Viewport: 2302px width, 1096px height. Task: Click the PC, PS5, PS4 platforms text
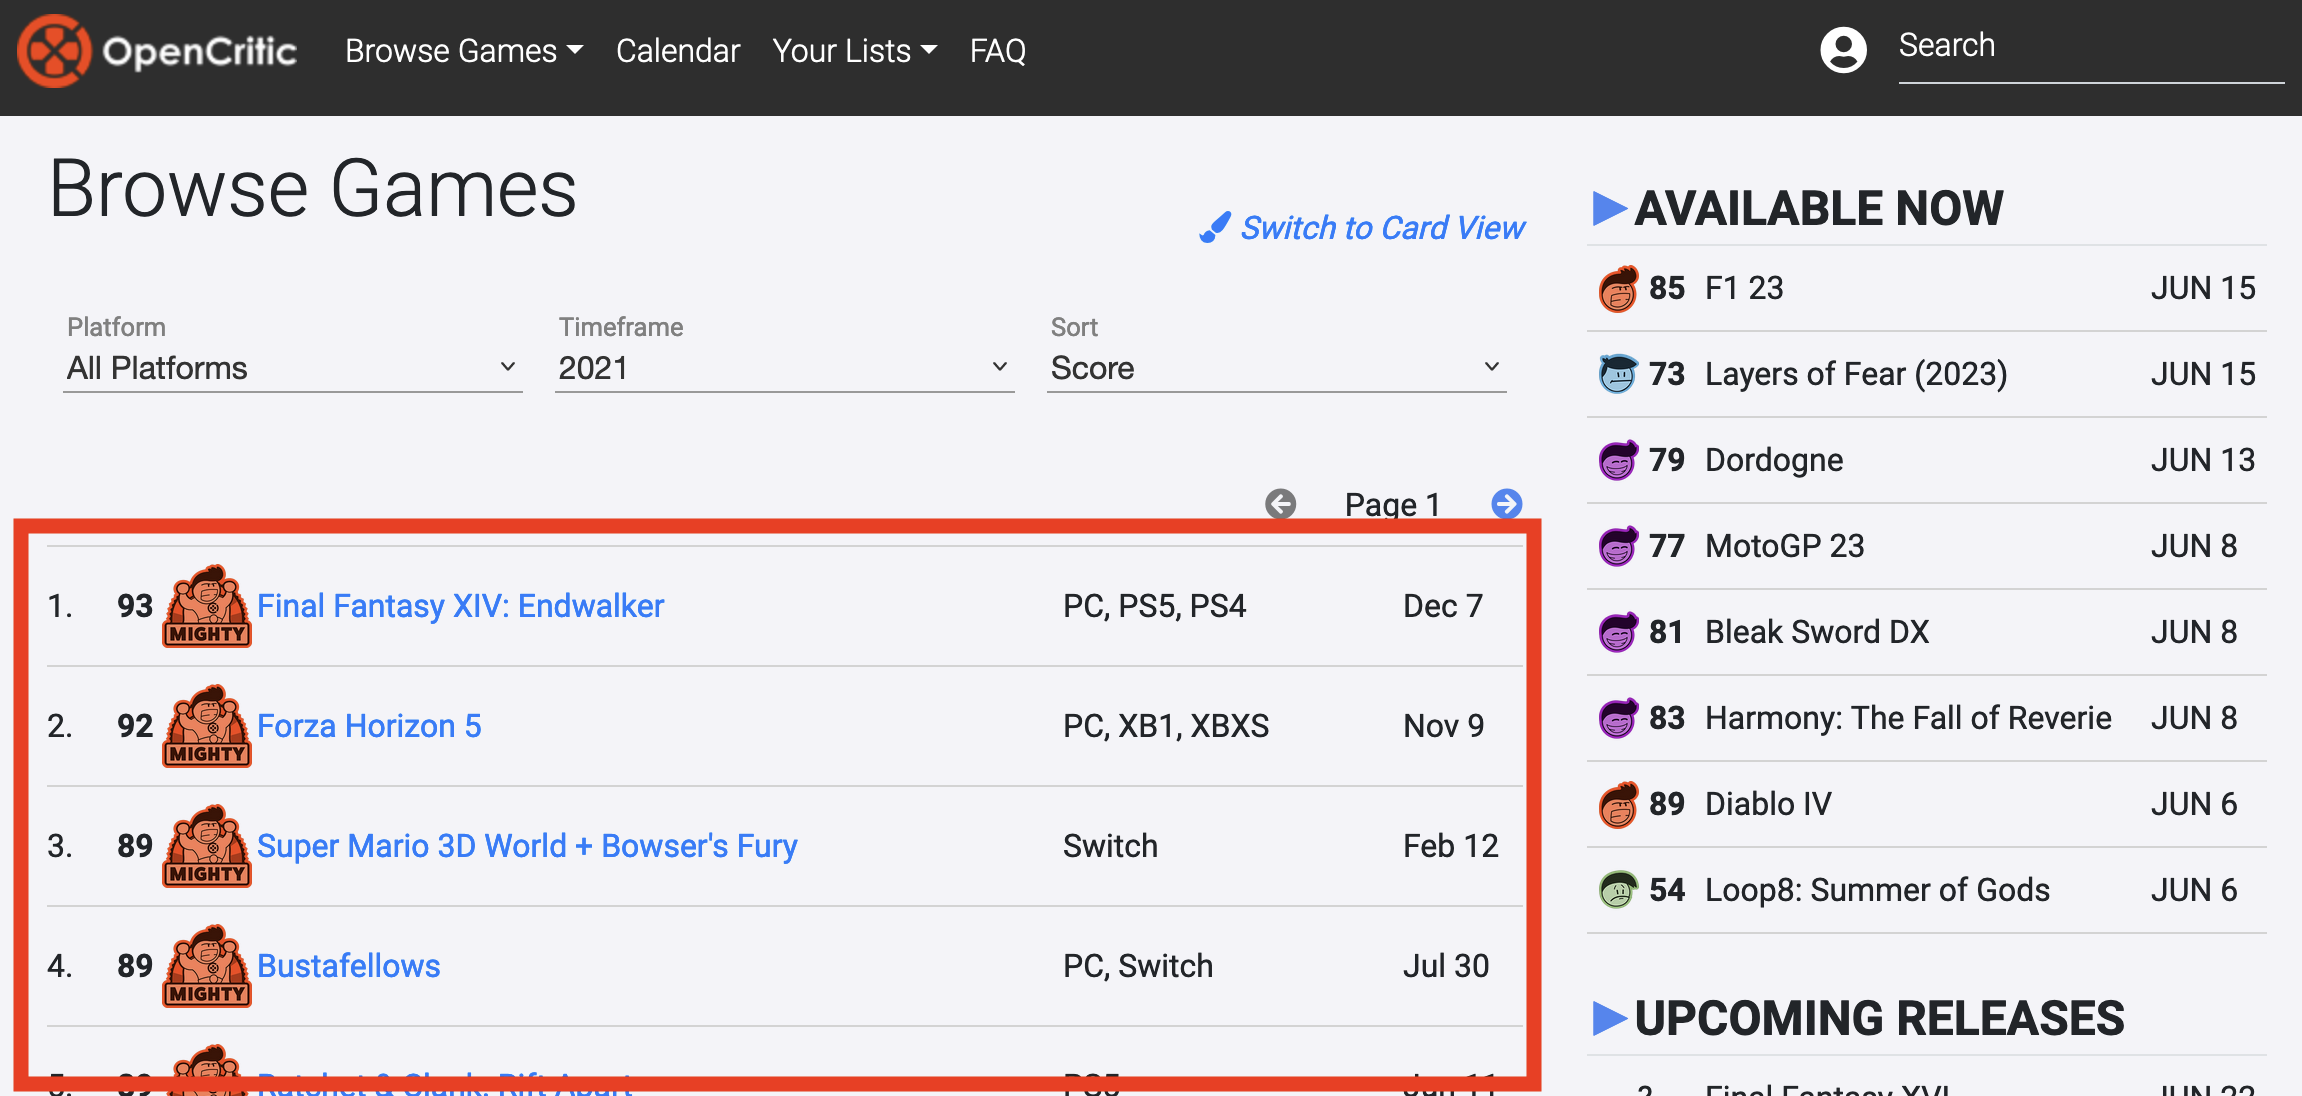click(1154, 606)
